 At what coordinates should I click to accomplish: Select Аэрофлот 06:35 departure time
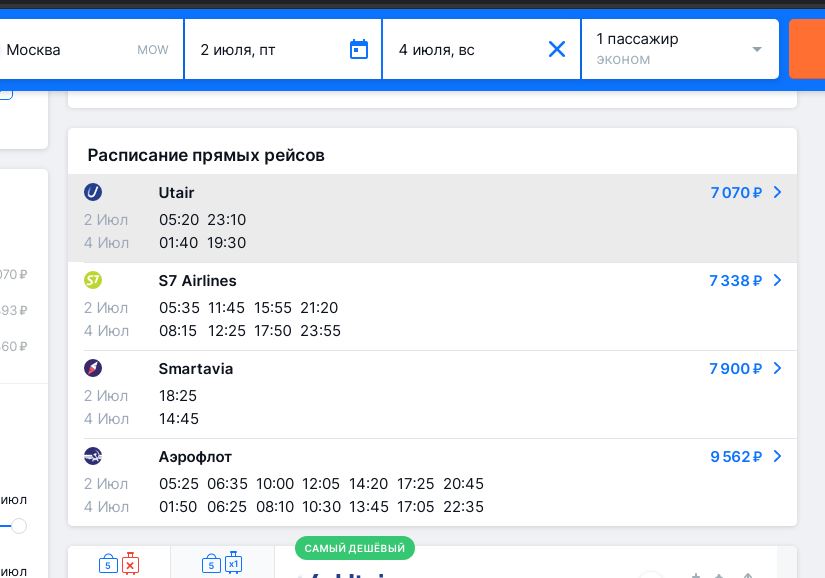point(227,483)
